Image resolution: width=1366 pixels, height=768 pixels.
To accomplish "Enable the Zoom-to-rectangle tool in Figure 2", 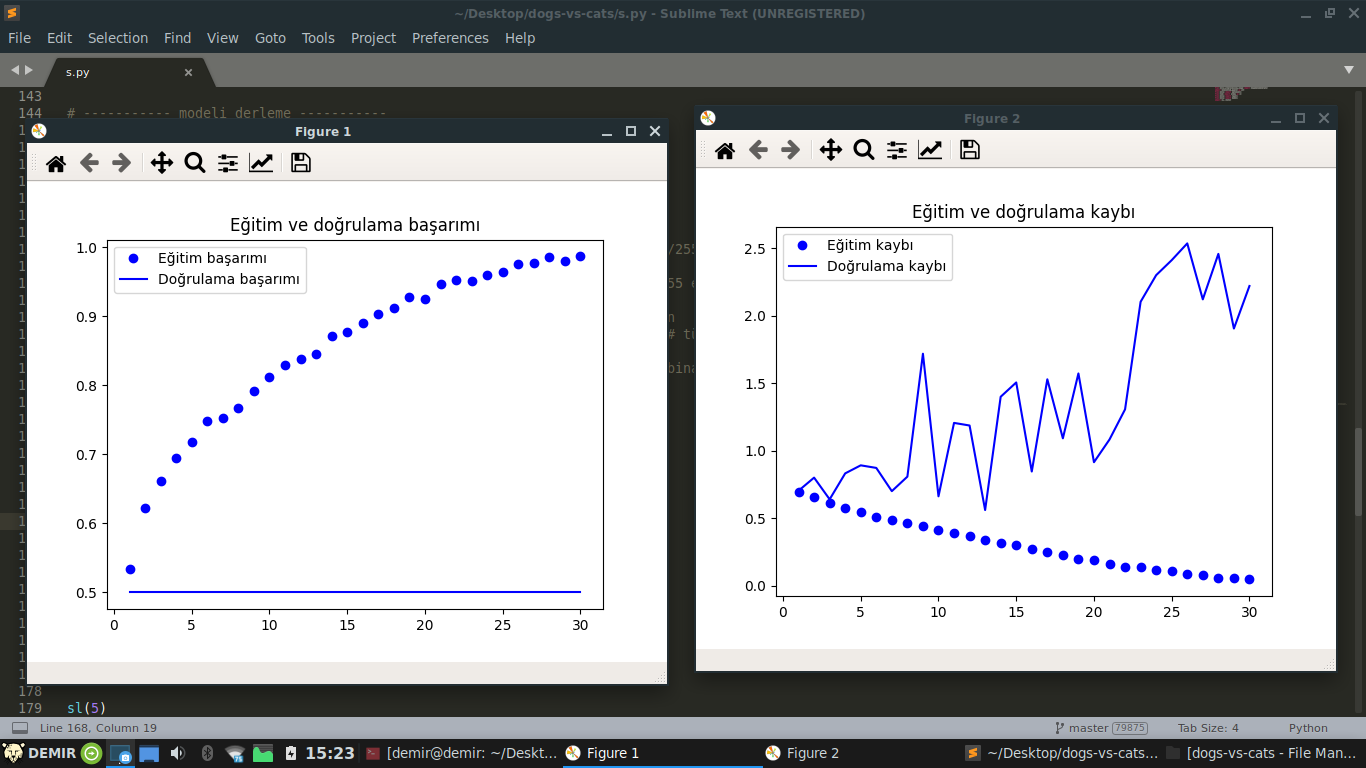I will click(x=864, y=150).
